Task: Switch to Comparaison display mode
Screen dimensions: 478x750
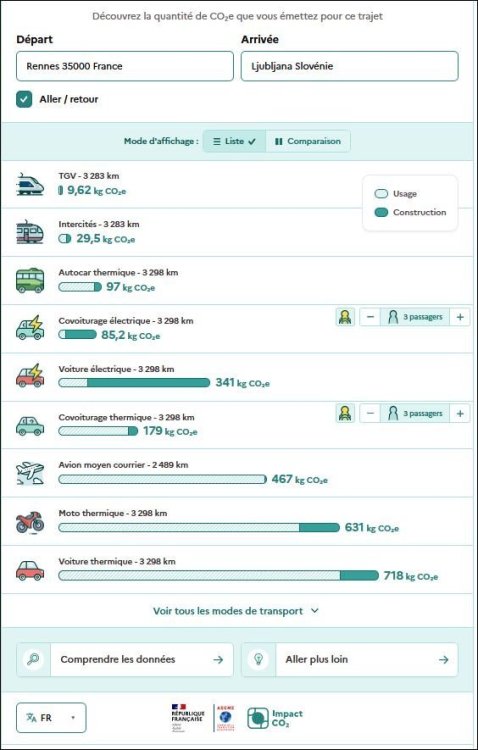Action: coord(308,141)
